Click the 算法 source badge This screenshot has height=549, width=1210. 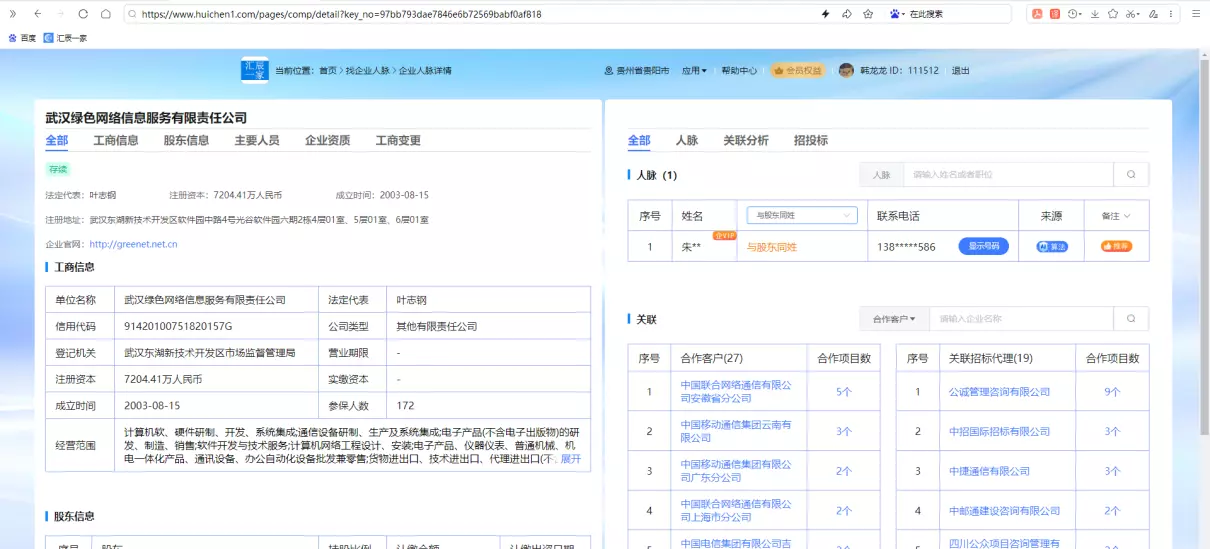coord(1052,246)
